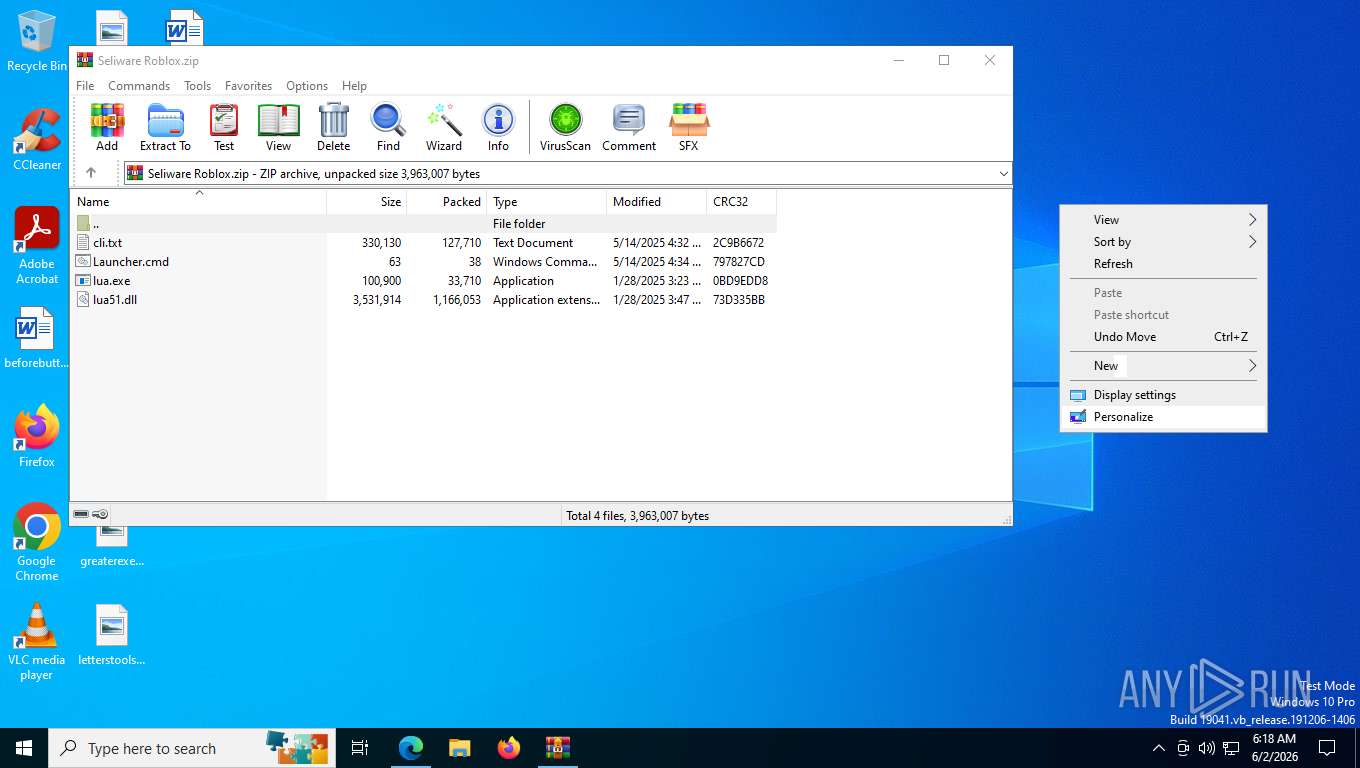Click Microsoft Edge in the taskbar

(x=411, y=748)
